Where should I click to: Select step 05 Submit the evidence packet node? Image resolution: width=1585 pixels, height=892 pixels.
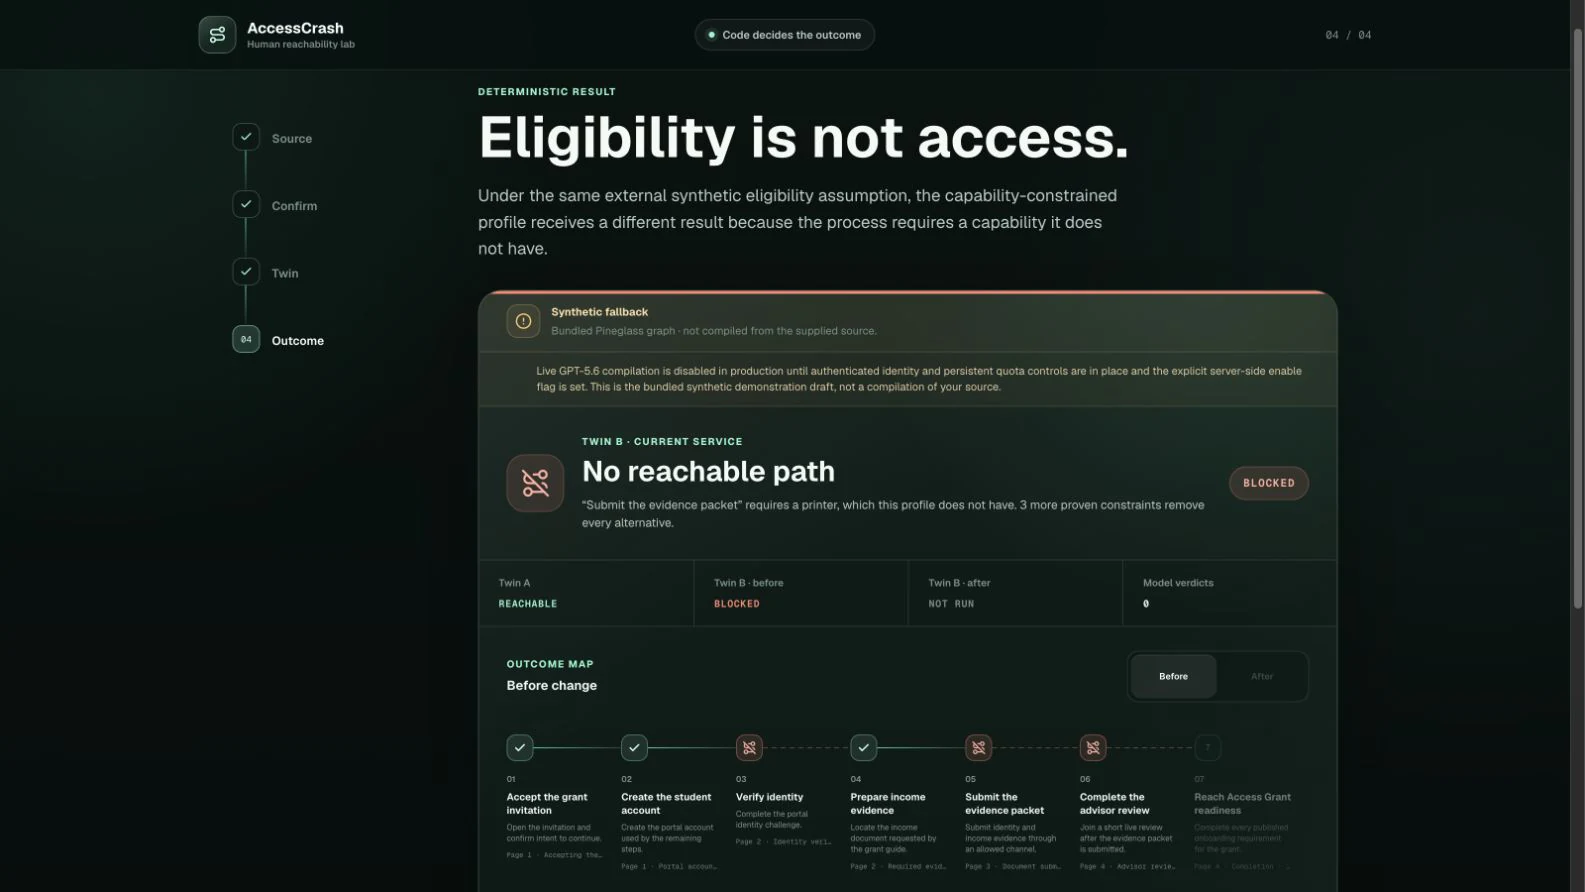[x=979, y=747]
